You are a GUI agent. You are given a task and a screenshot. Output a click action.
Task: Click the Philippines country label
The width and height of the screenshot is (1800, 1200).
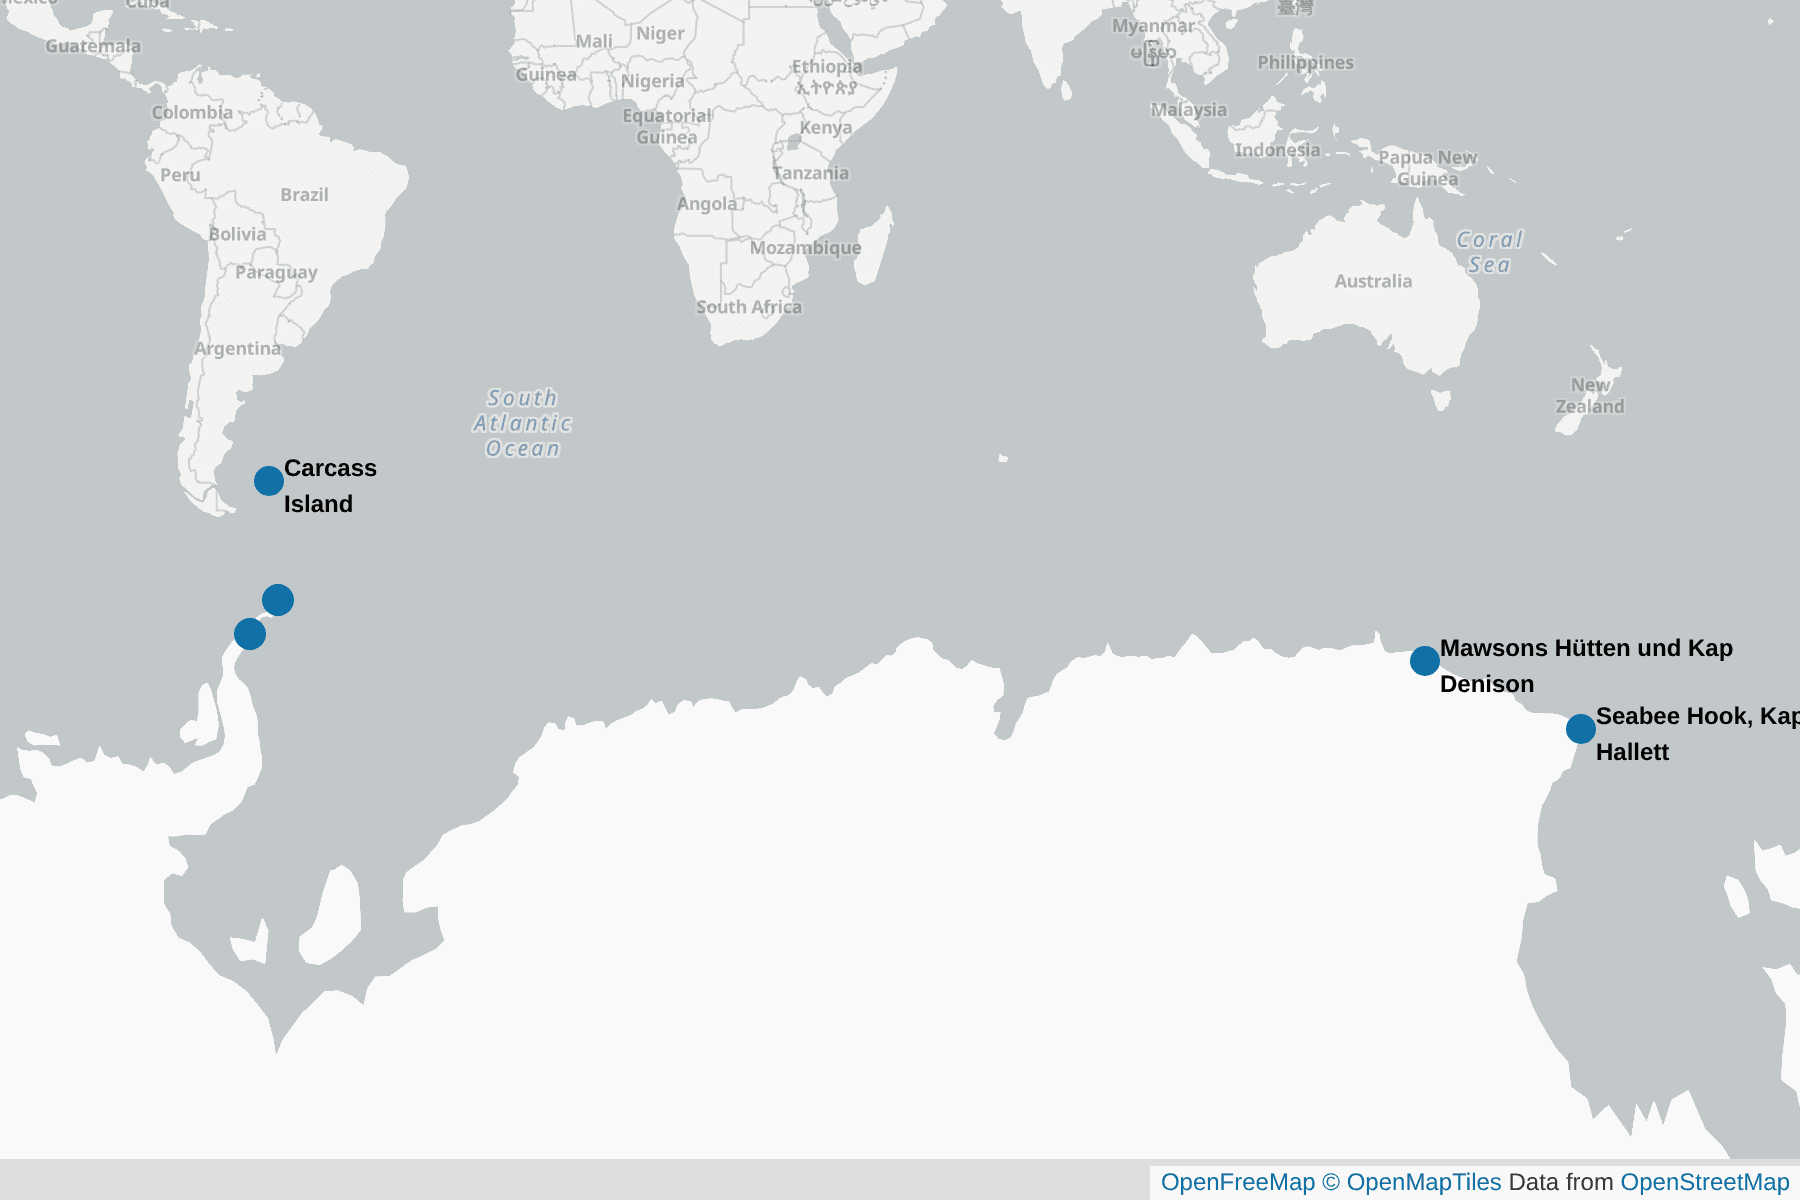[x=1305, y=62]
